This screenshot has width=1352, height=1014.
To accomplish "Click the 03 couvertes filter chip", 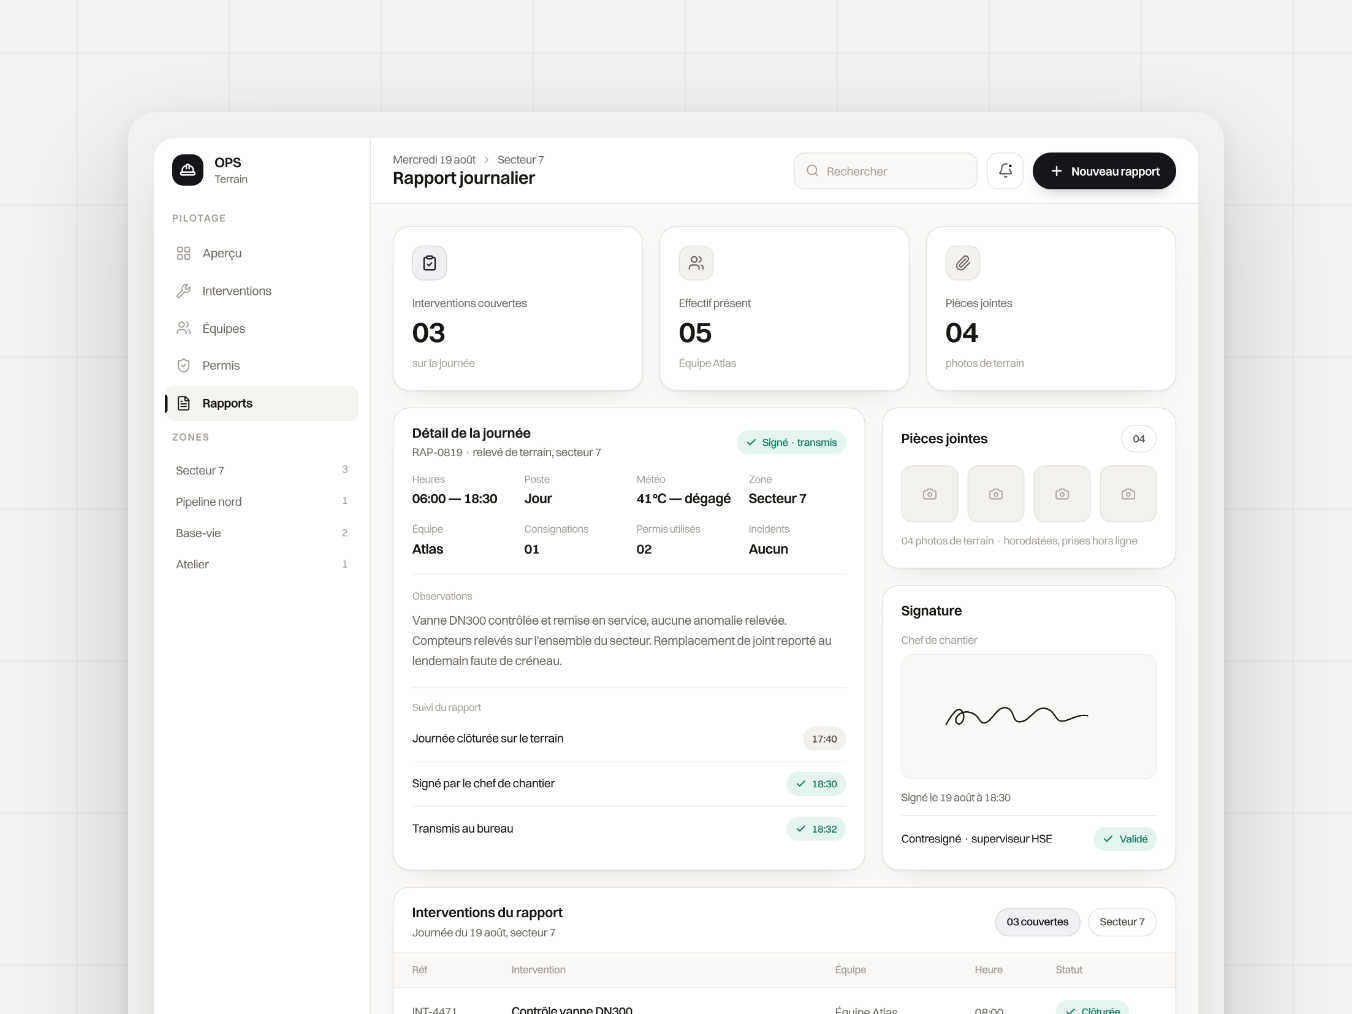I will pyautogui.click(x=1037, y=922).
